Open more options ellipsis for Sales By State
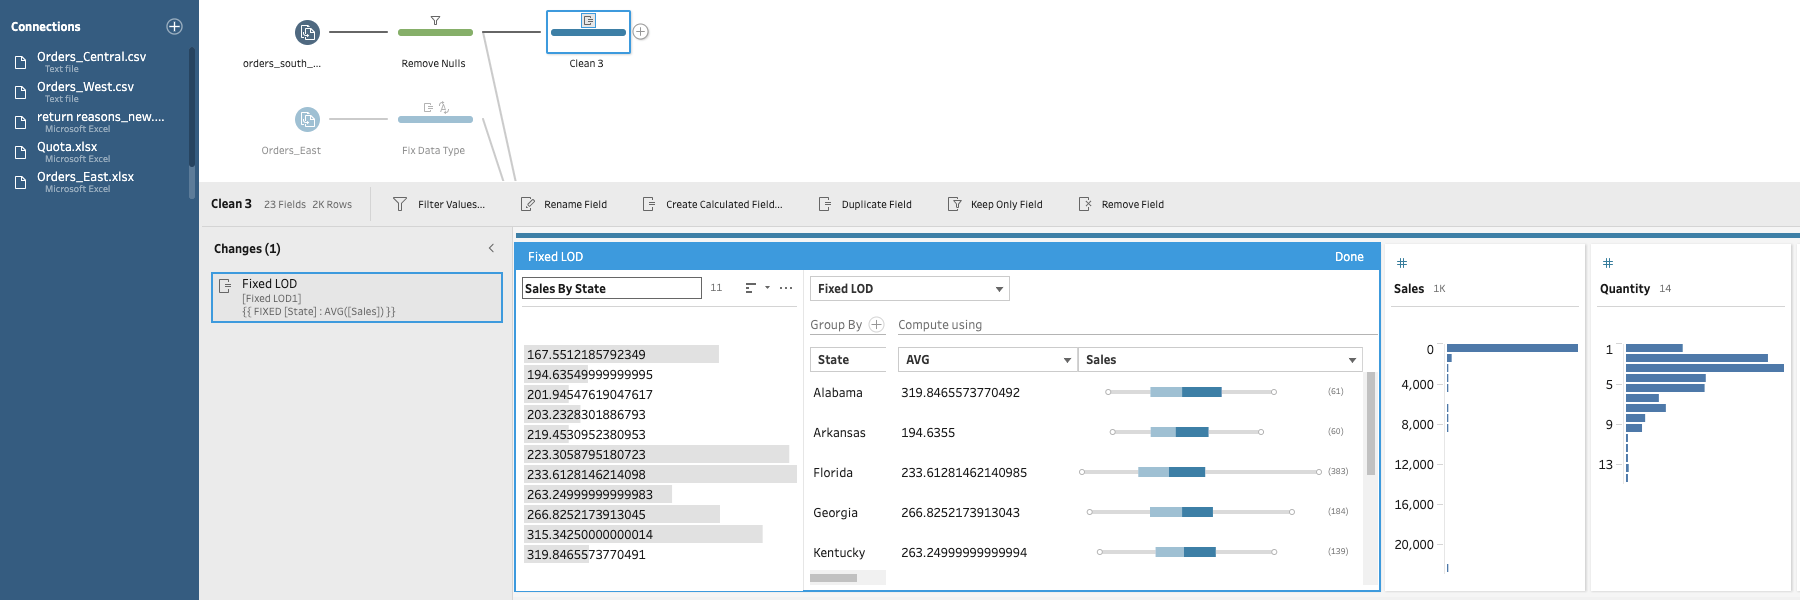This screenshot has height=600, width=1800. [x=786, y=288]
